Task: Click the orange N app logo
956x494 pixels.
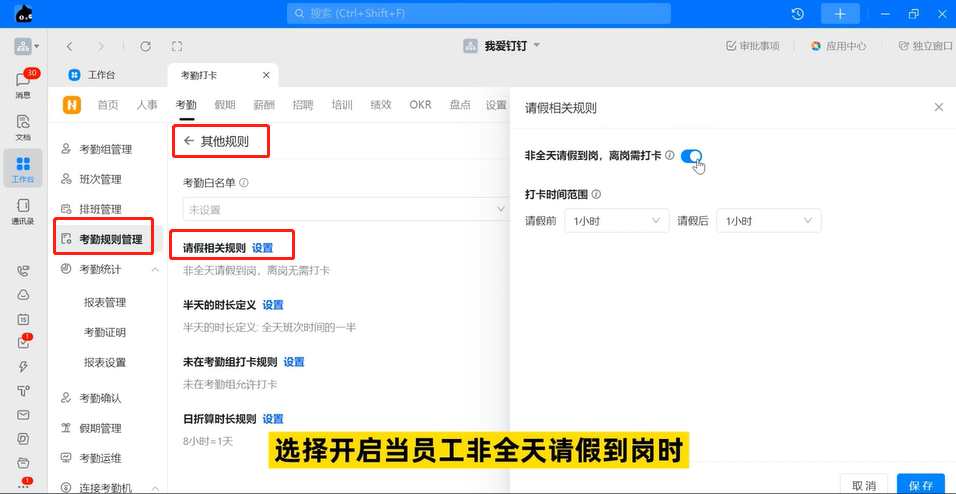Action: coord(72,105)
